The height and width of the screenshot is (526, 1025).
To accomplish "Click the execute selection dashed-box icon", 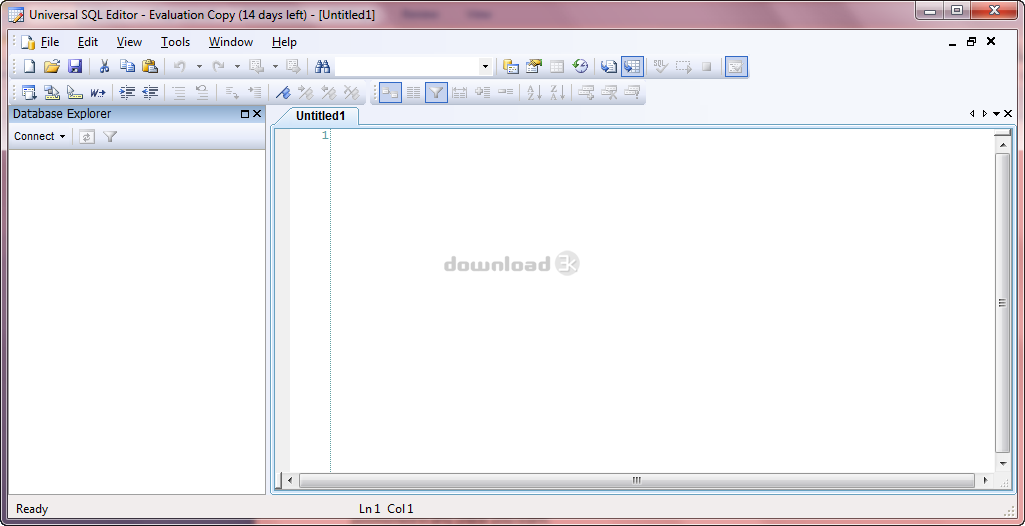I will tap(684, 66).
